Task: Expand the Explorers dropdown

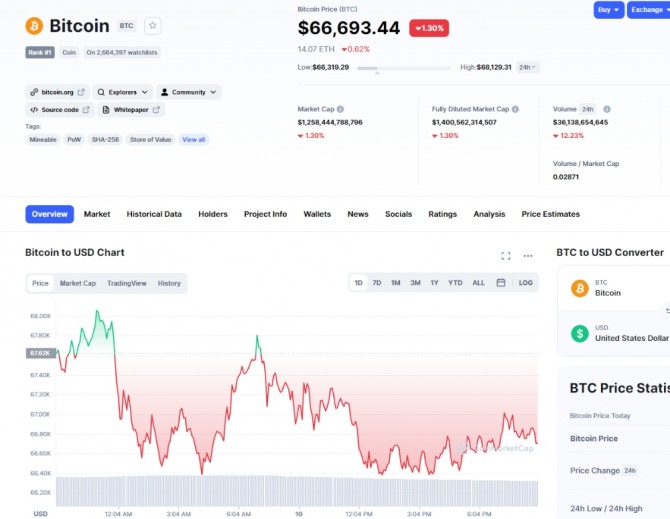Action: tap(123, 92)
